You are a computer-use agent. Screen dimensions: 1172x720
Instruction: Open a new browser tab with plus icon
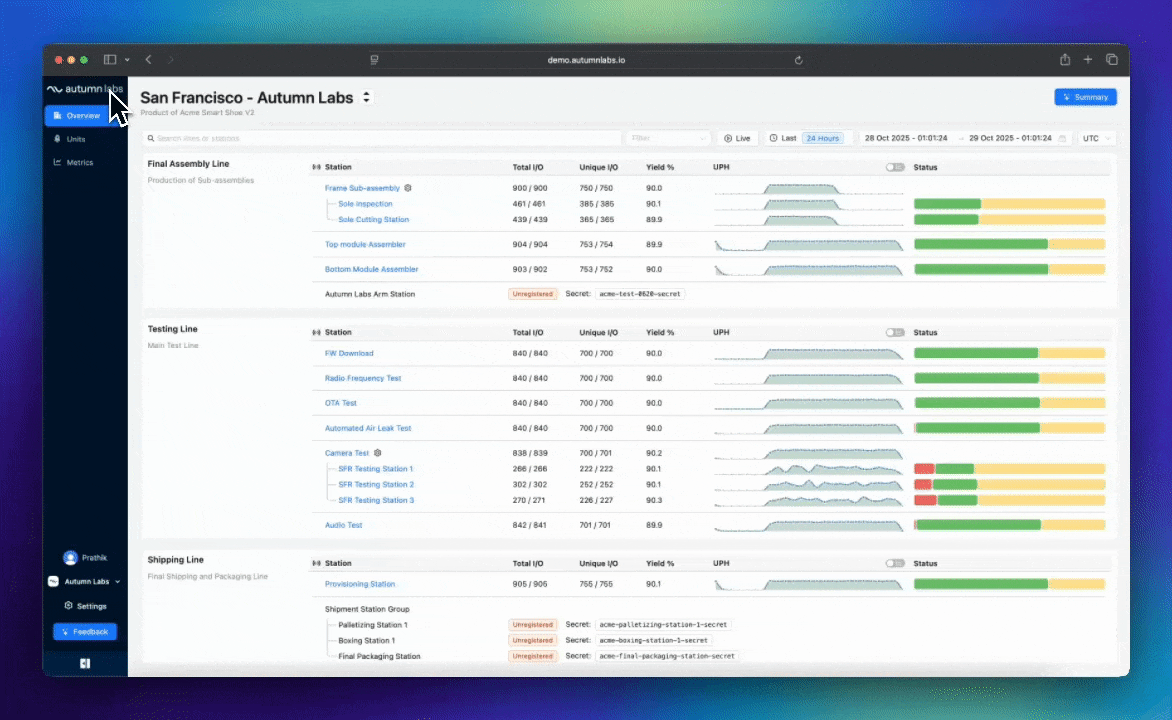coord(1088,60)
